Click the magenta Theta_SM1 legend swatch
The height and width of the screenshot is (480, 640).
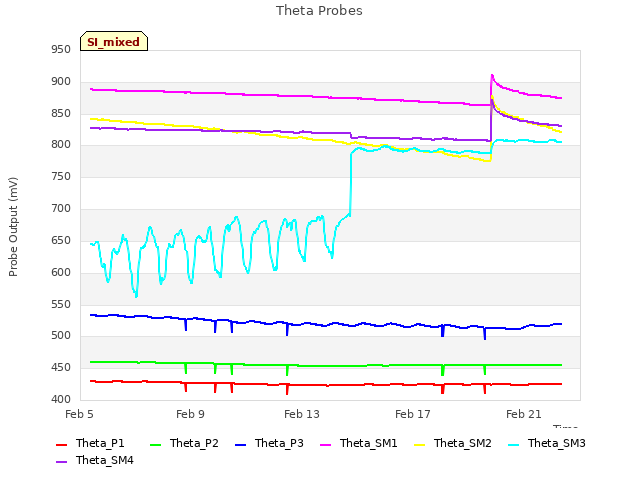pos(325,444)
